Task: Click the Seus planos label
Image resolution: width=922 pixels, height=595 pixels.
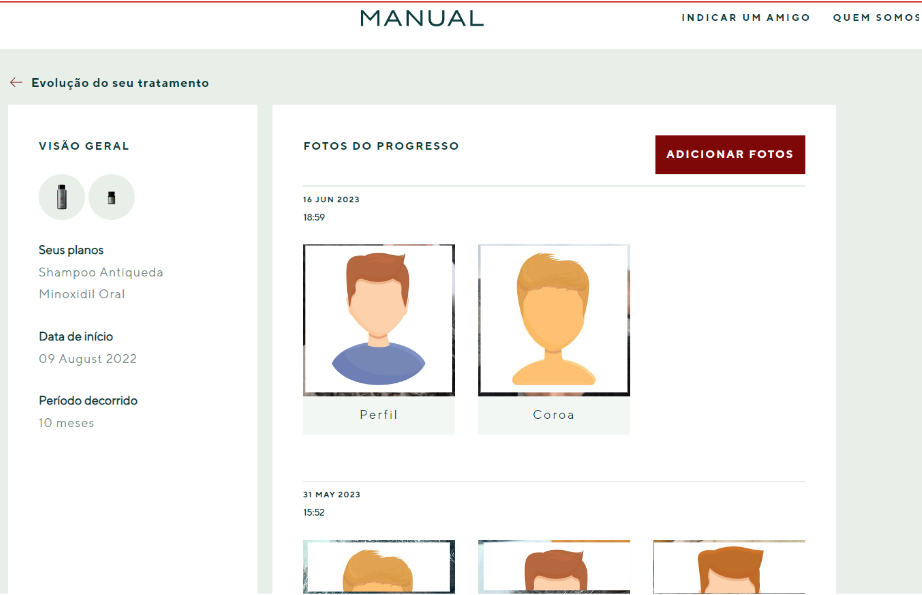Action: click(71, 250)
